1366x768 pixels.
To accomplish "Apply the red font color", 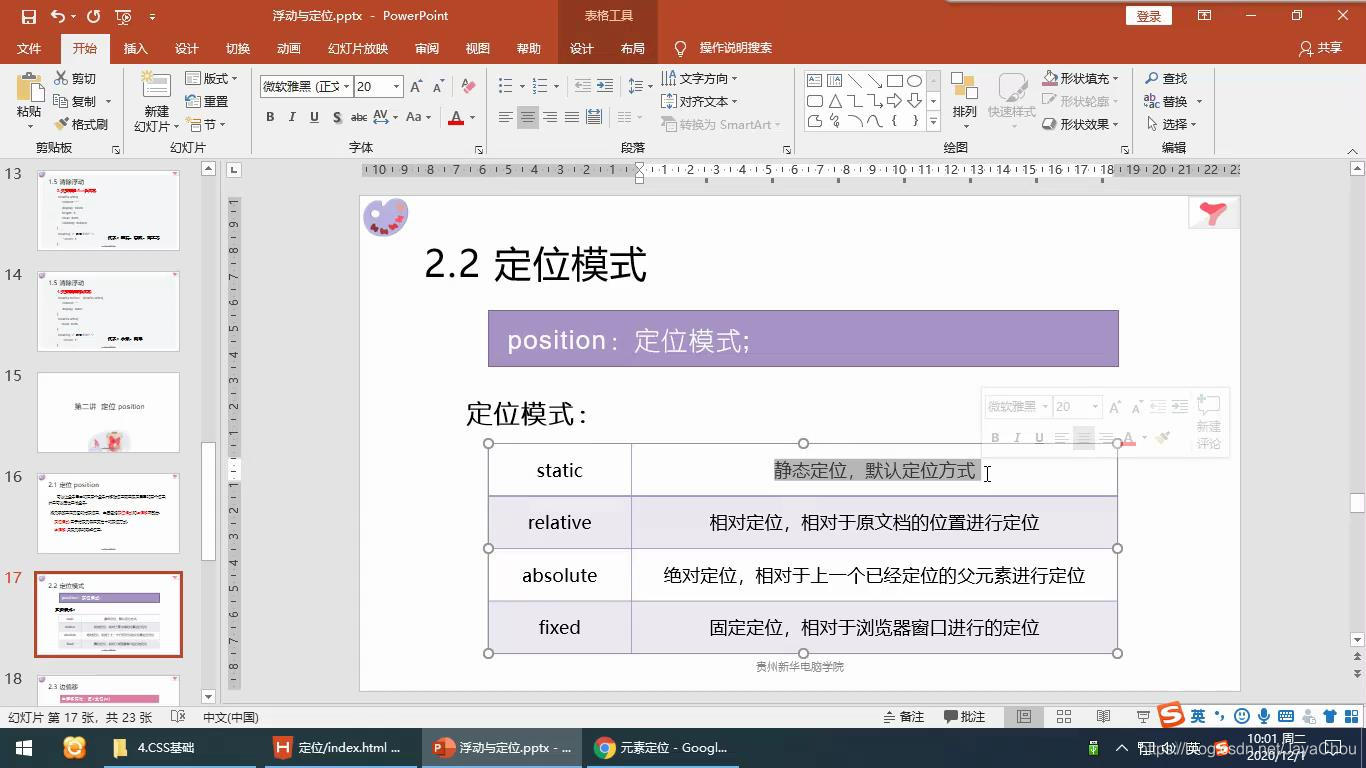I will tap(456, 117).
